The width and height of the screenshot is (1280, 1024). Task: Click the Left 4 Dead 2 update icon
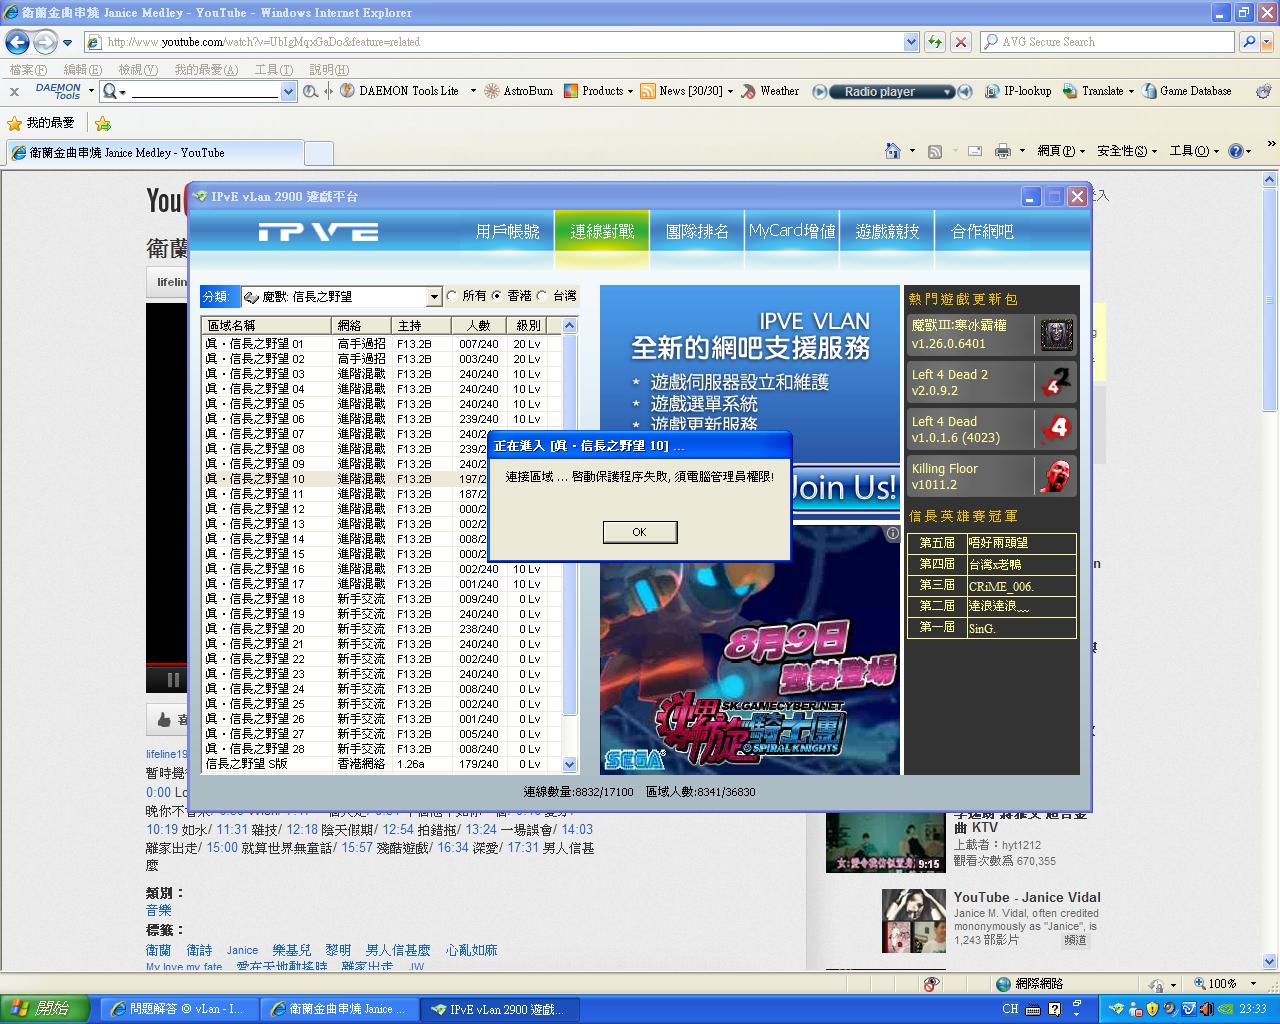pyautogui.click(x=1056, y=382)
